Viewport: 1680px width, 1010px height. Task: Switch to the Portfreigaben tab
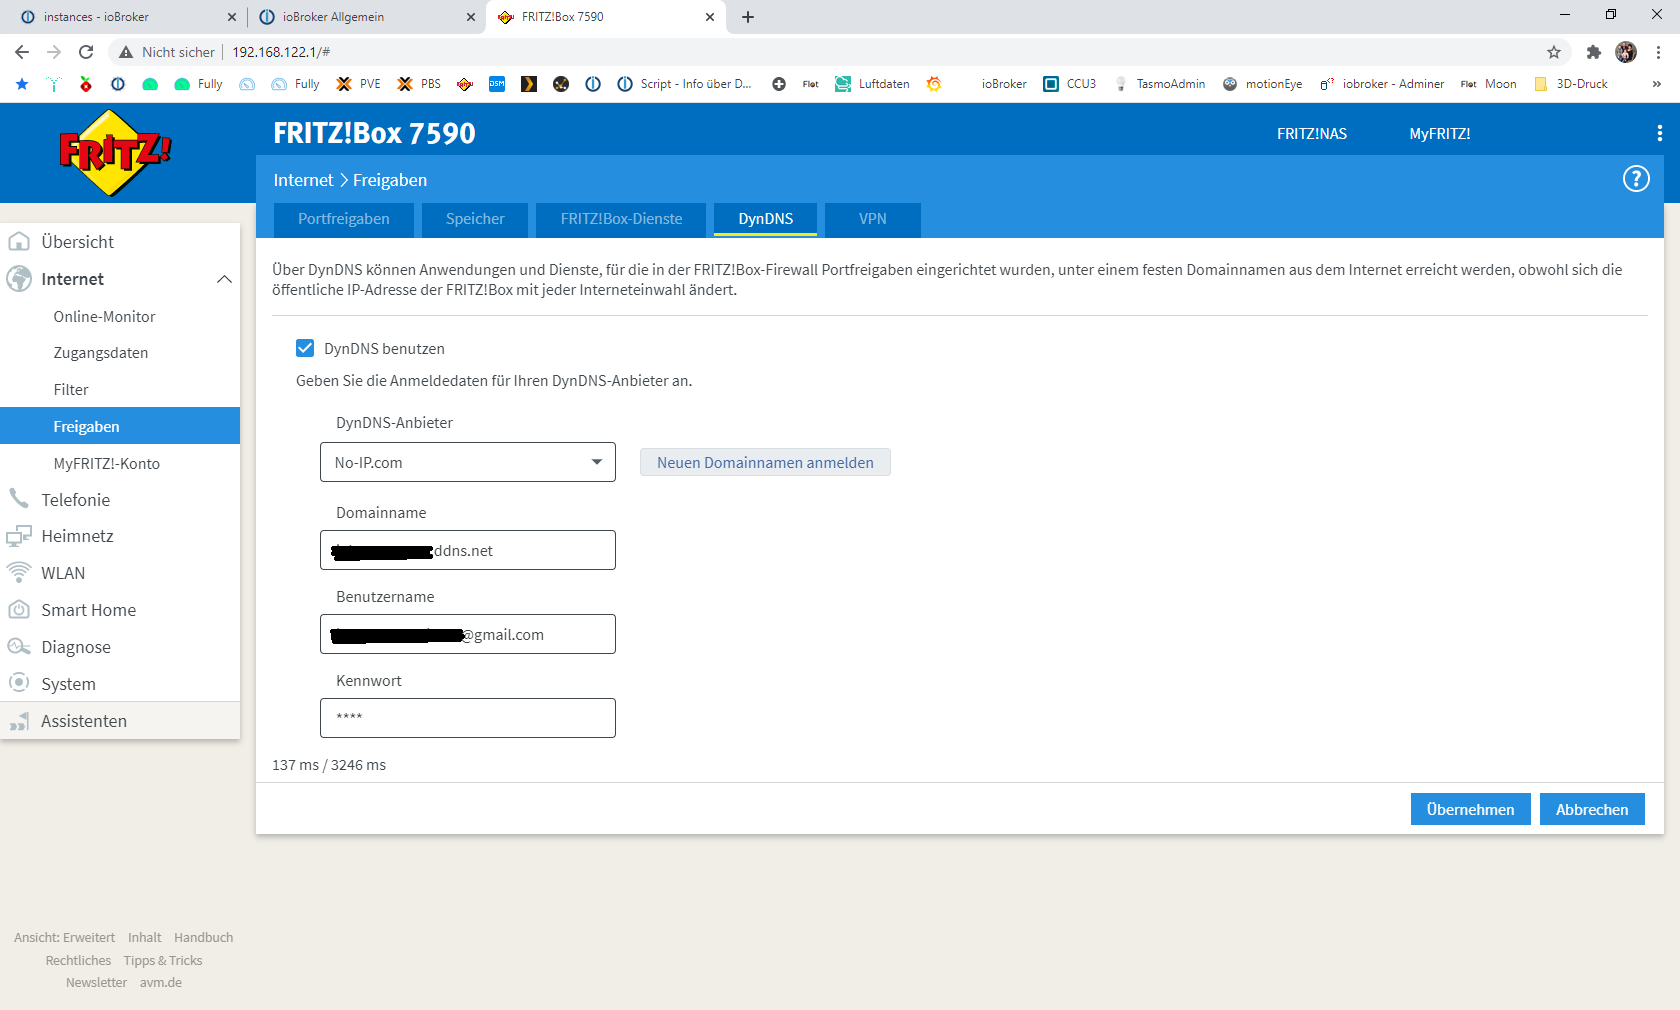pos(344,219)
